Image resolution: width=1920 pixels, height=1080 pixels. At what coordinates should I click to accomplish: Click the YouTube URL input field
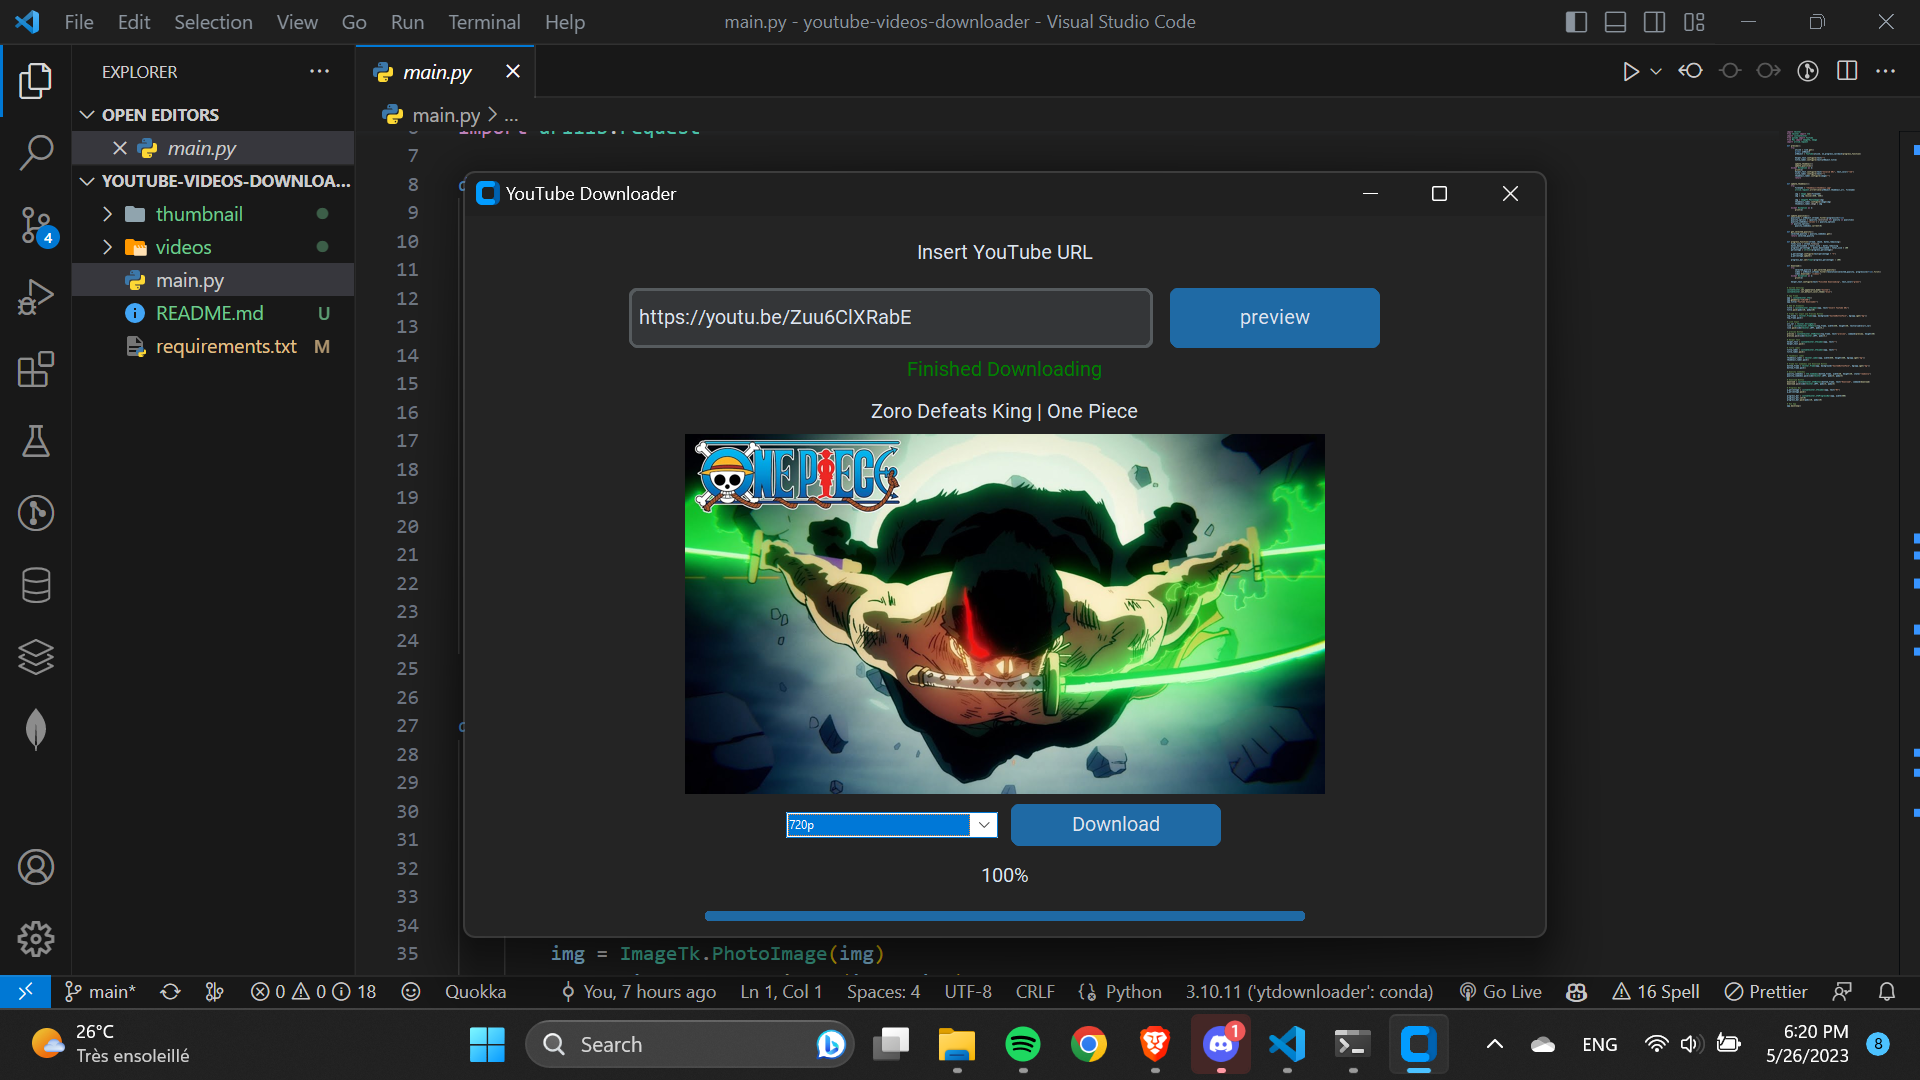(890, 317)
